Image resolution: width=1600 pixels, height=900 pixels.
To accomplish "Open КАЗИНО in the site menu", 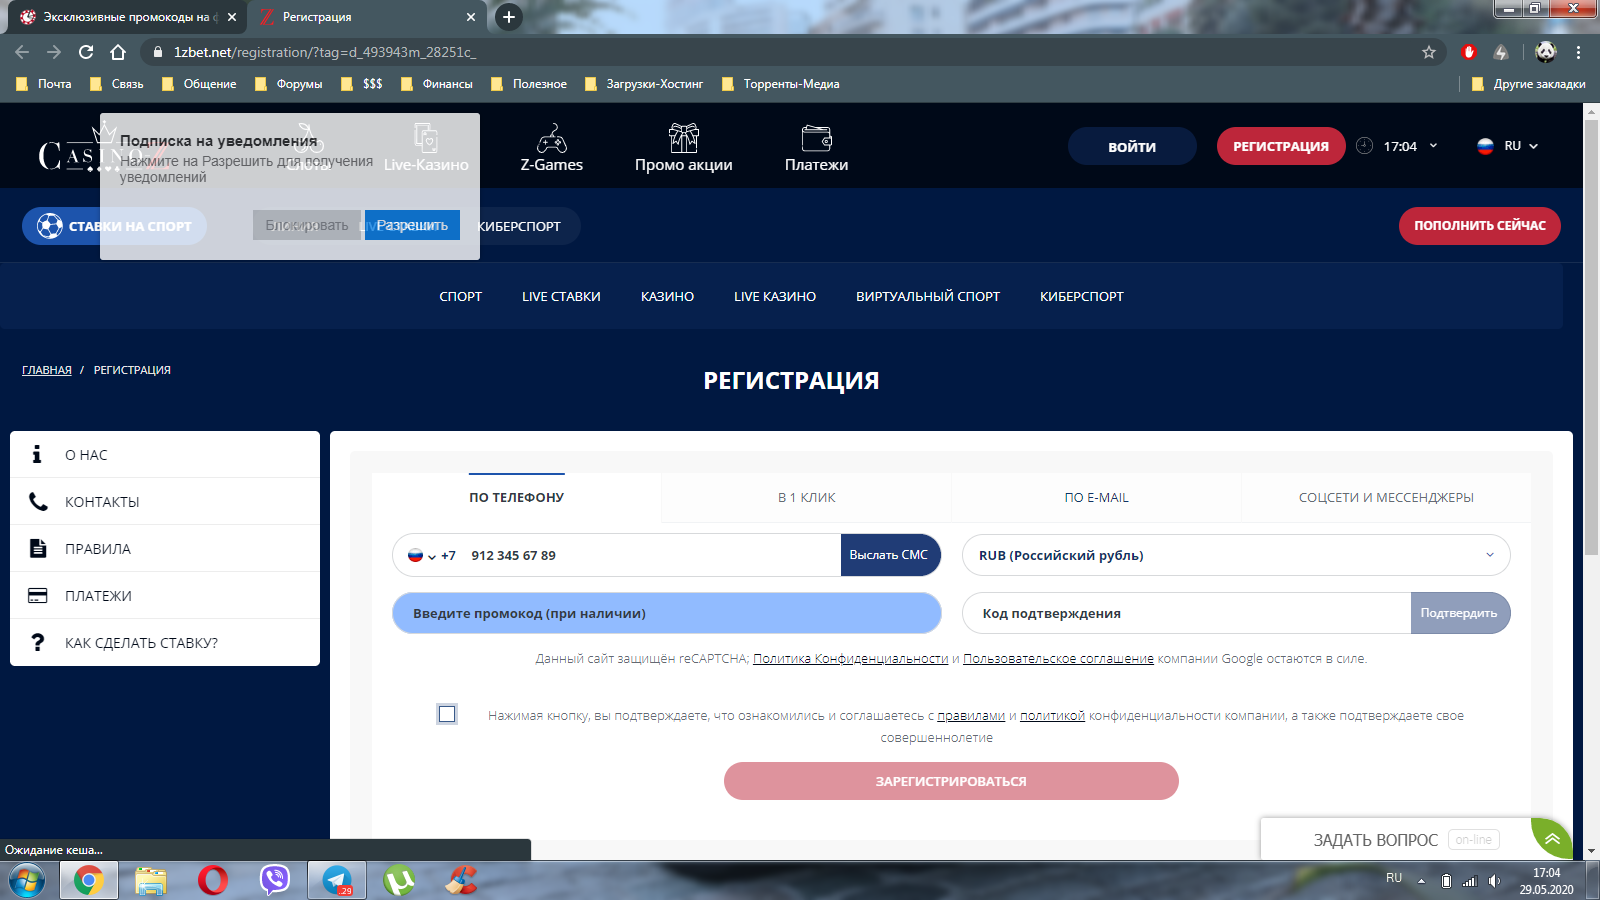I will (667, 296).
